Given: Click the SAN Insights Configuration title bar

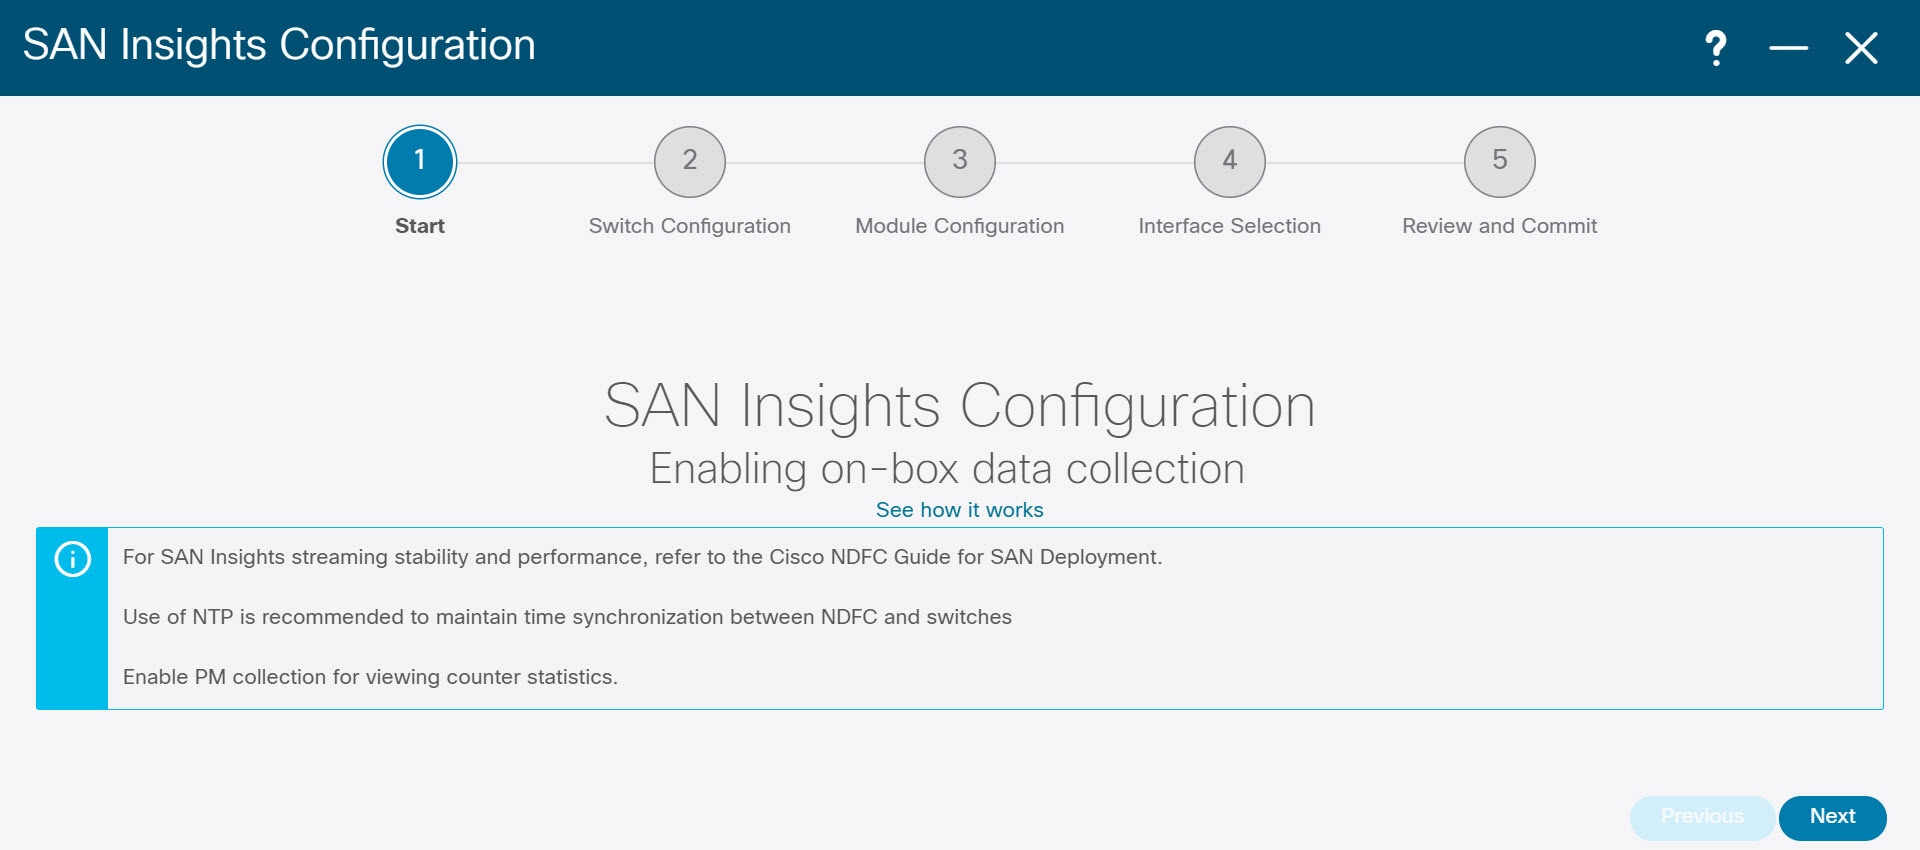Looking at the screenshot, I should [x=278, y=45].
